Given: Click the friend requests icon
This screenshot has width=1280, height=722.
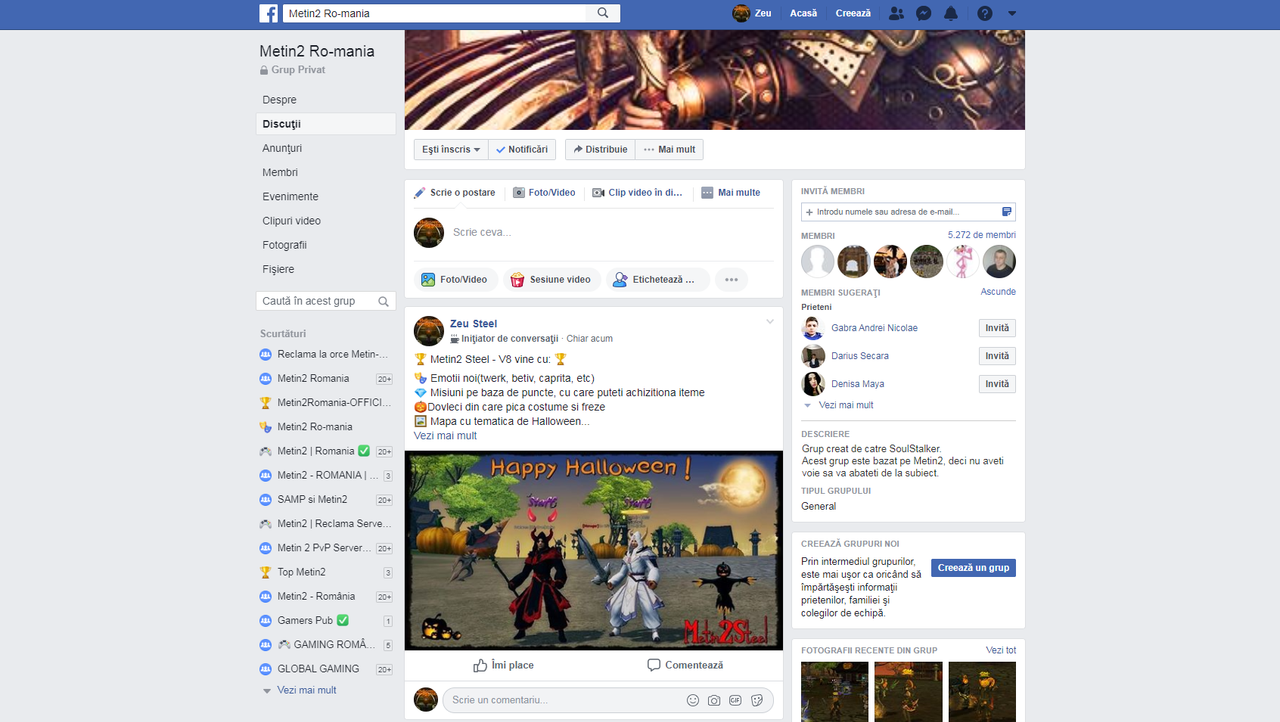Looking at the screenshot, I should pos(896,13).
